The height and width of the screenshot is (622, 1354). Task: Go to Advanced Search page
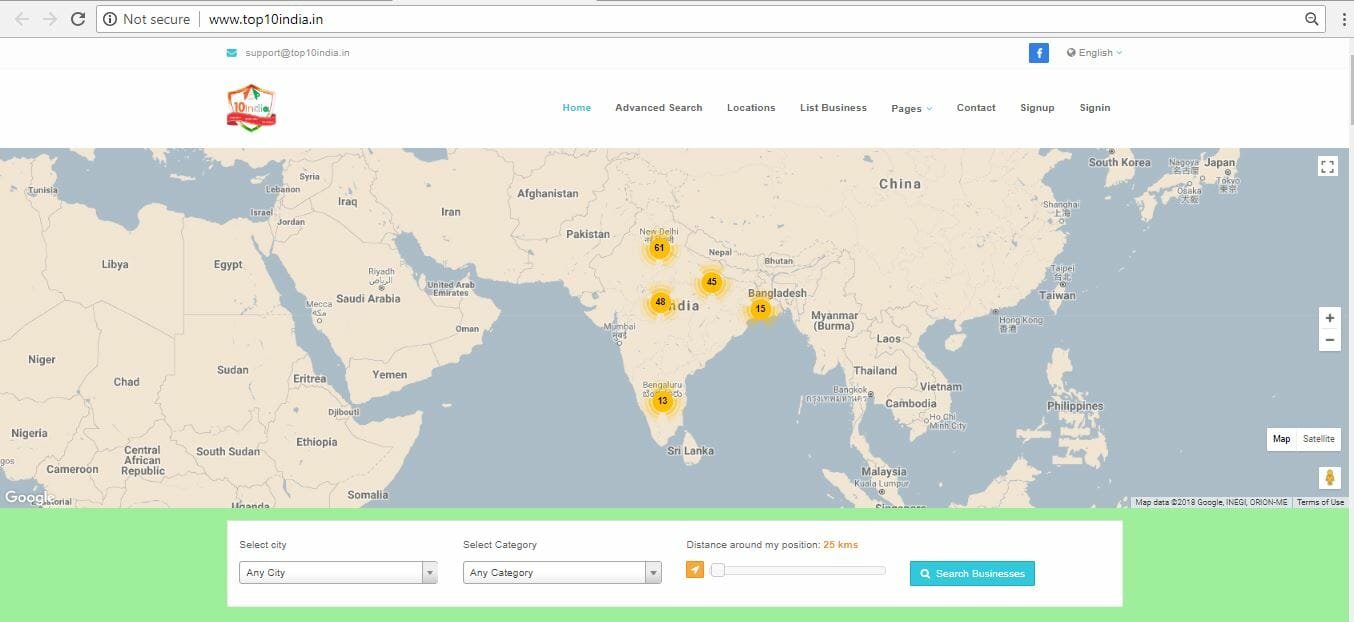(x=658, y=108)
